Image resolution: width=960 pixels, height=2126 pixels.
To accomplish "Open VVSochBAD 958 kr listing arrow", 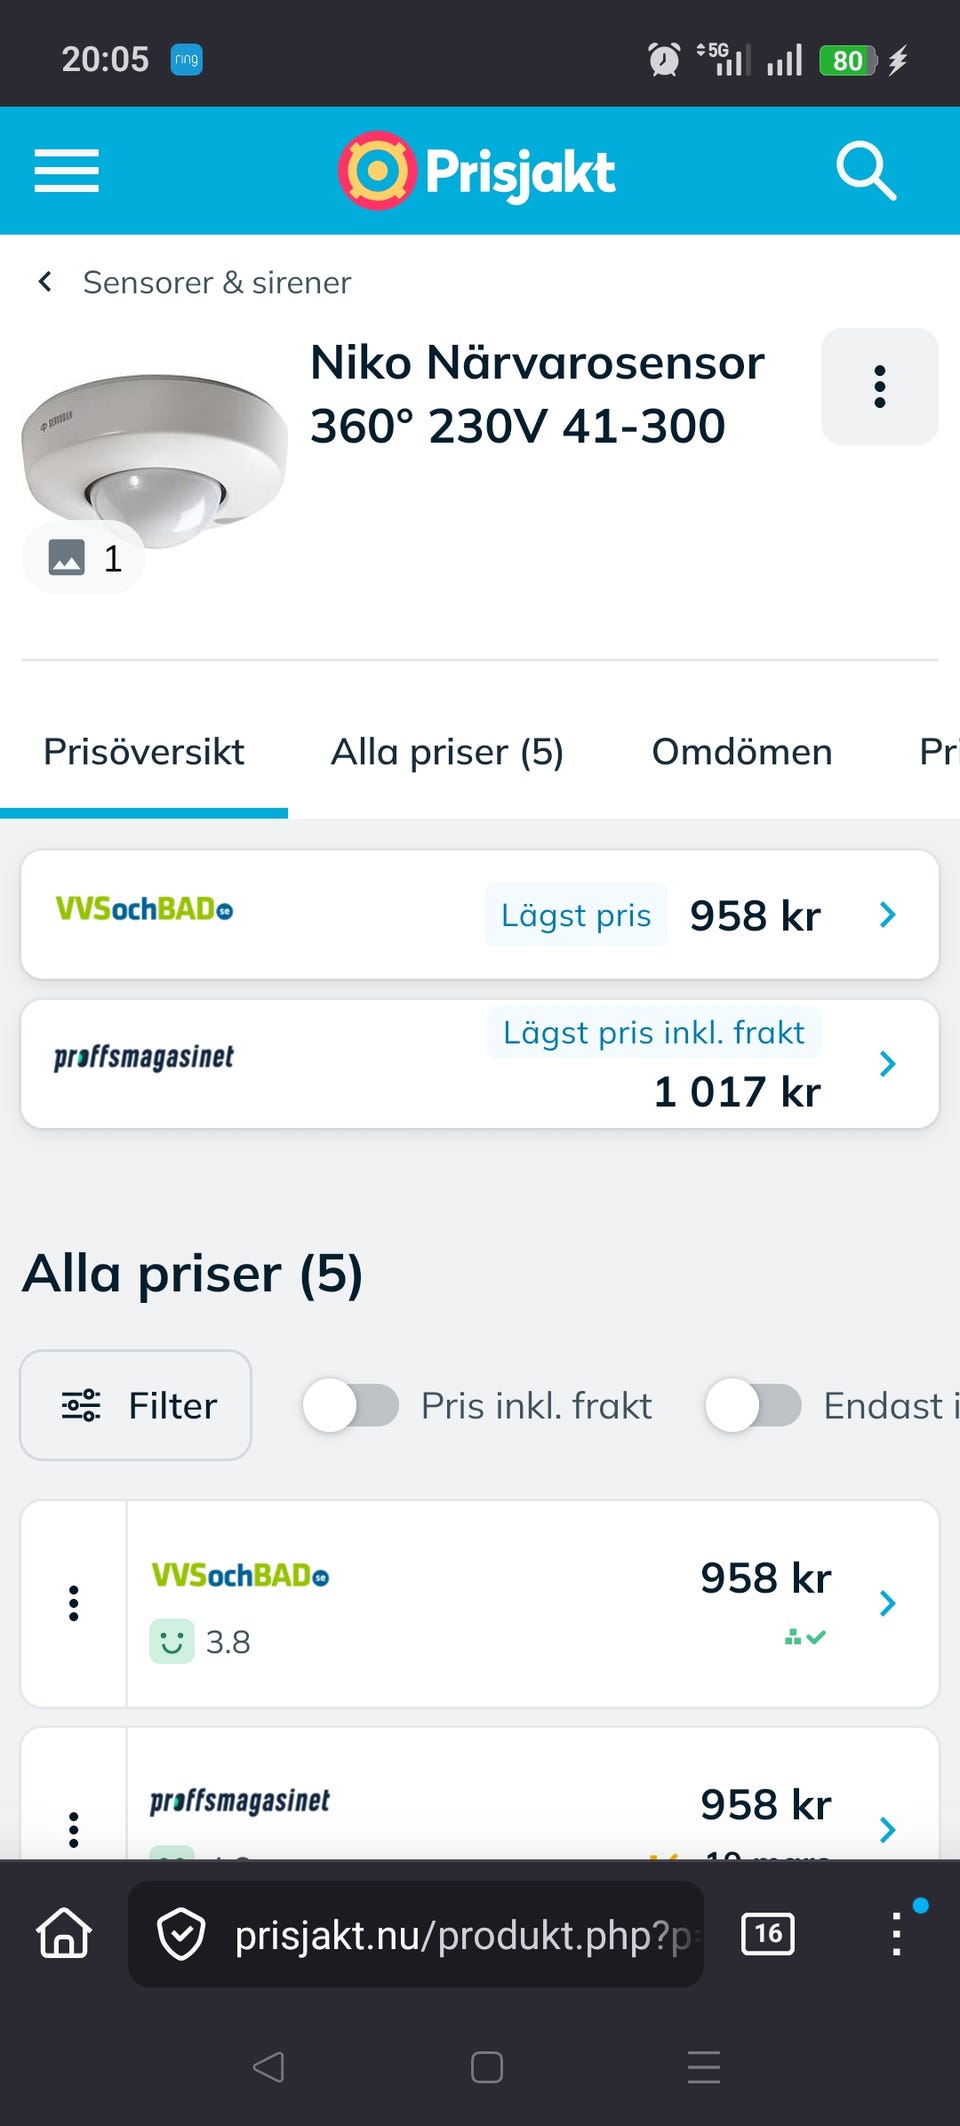I will 887,1603.
